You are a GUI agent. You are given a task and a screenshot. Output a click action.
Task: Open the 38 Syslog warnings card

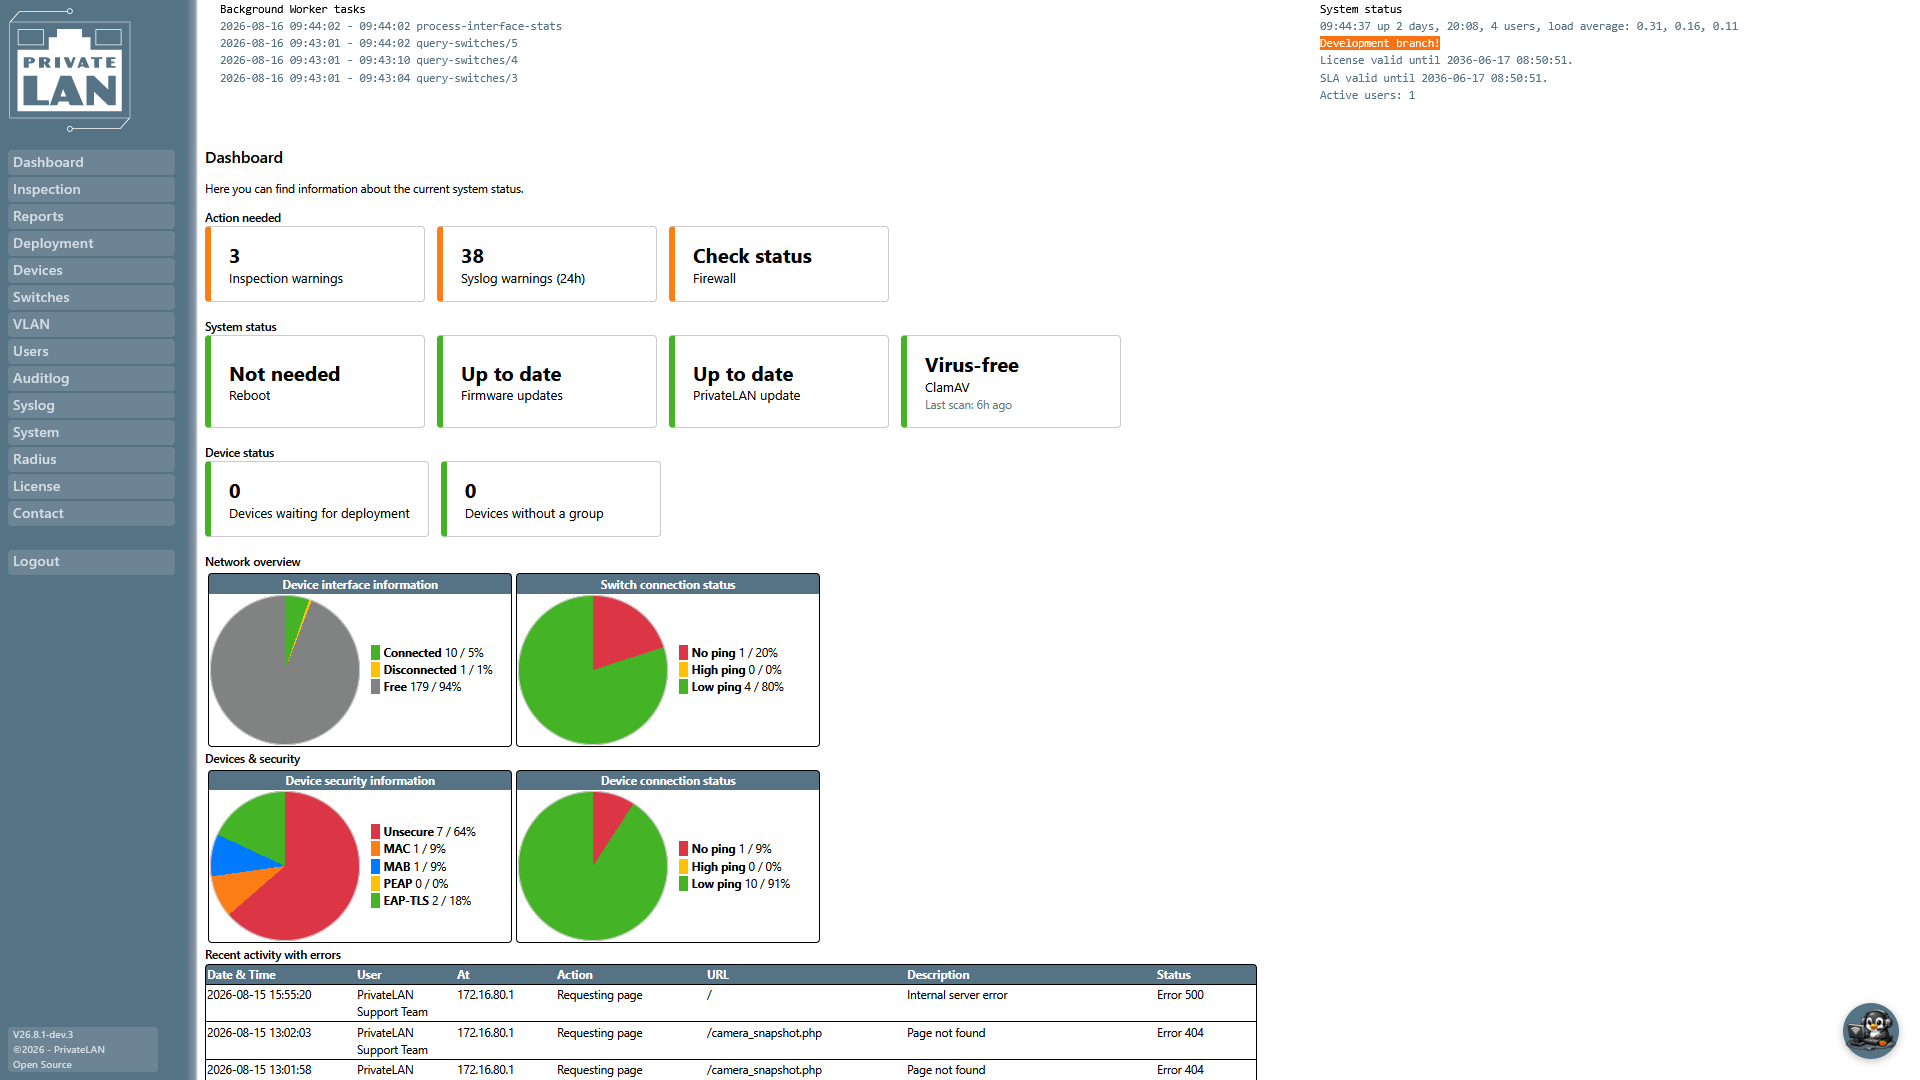pyautogui.click(x=547, y=264)
